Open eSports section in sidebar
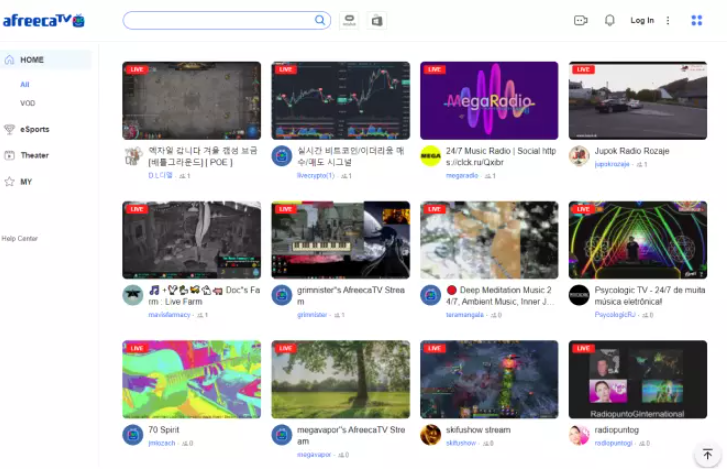The height and width of the screenshot is (471, 727). [x=34, y=129]
